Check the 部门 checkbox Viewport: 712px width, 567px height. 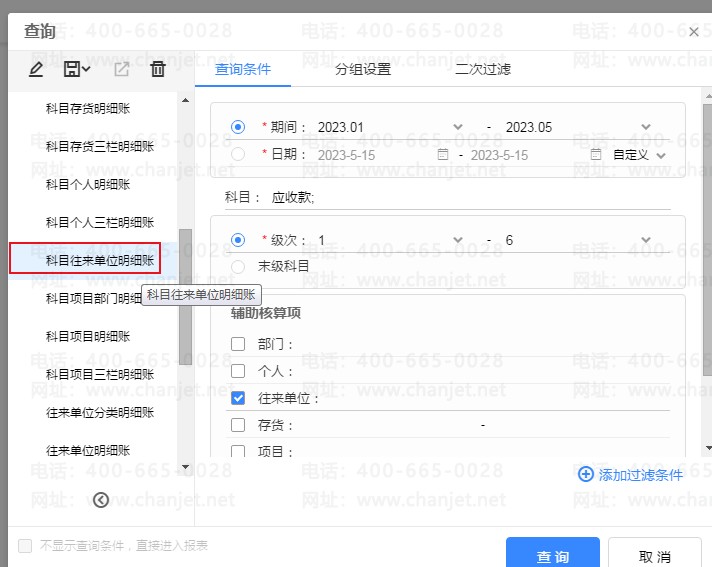pos(238,344)
